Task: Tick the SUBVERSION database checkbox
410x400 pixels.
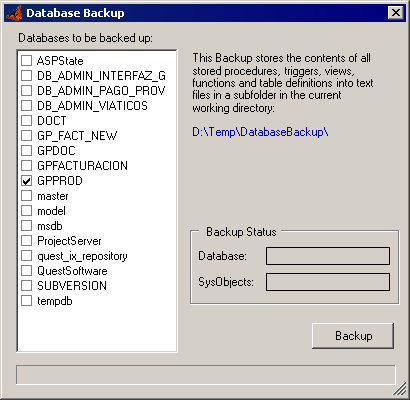Action: click(x=26, y=286)
